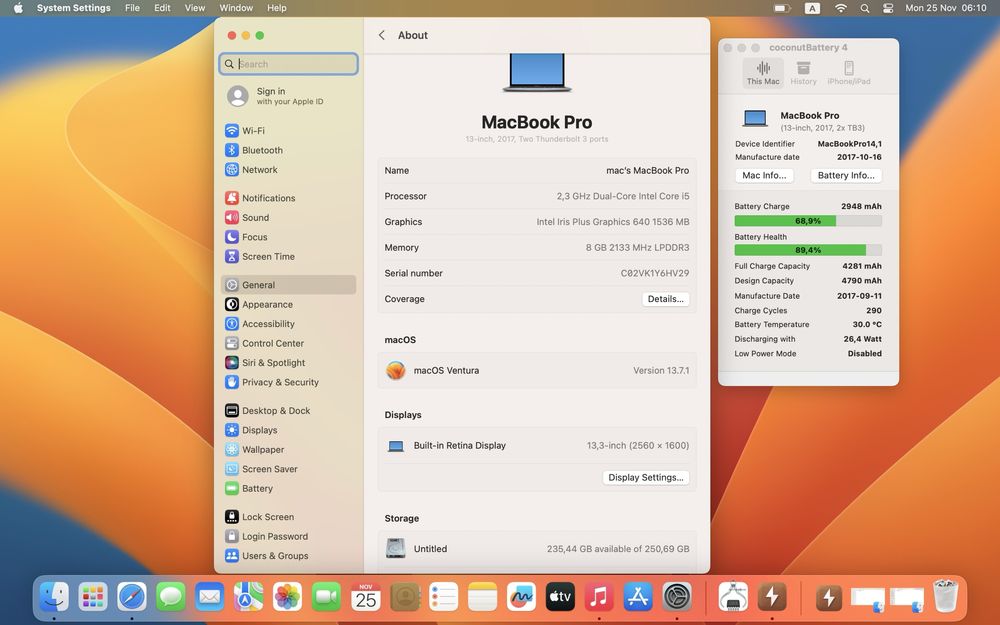Click serial number C02VK1Y6HV29
Image resolution: width=1000 pixels, height=625 pixels.
(654, 273)
